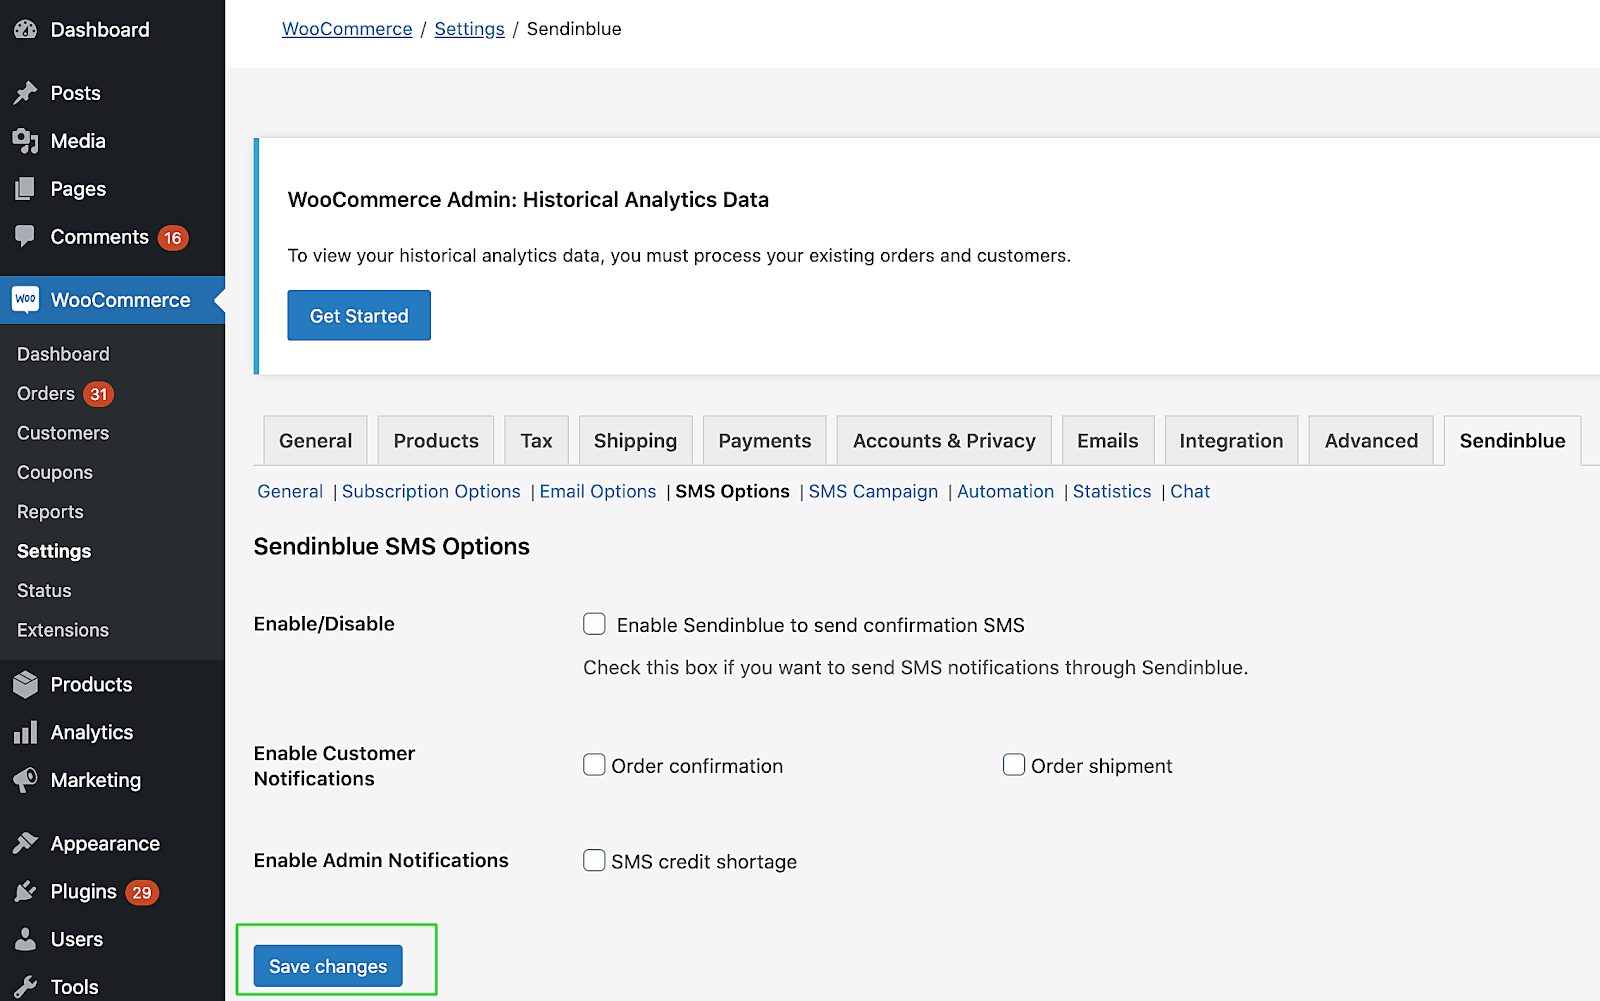1600x1001 pixels.
Task: Open the SMS Campaign link
Action: pyautogui.click(x=873, y=491)
